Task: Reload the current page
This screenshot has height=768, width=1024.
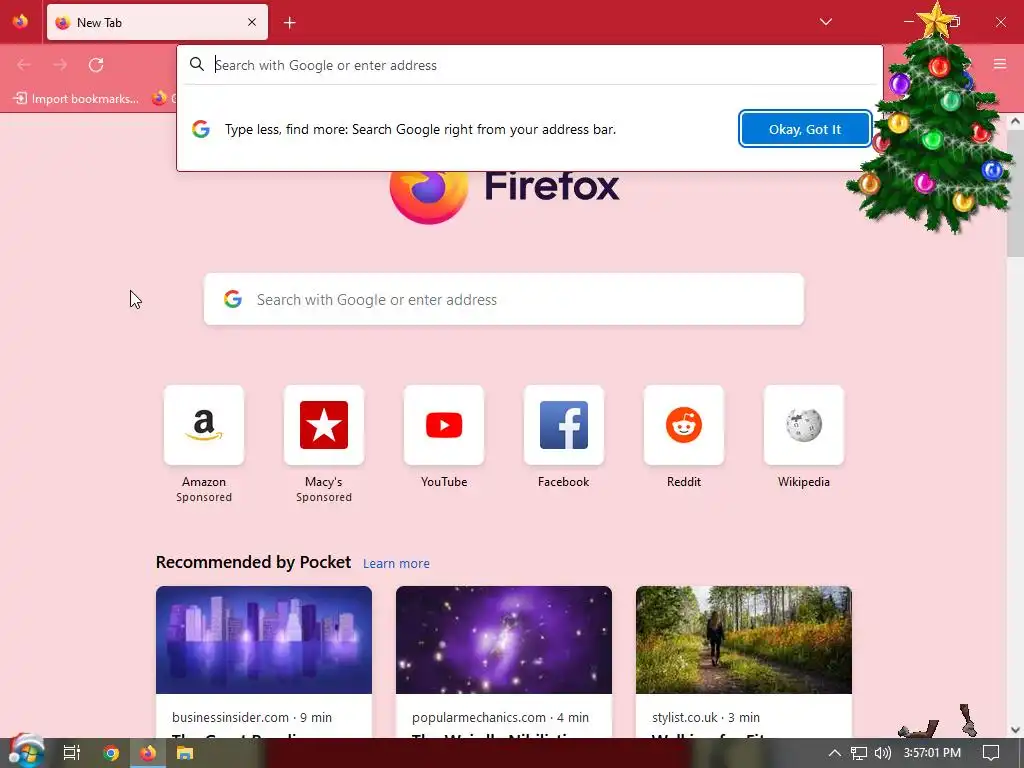Action: (x=96, y=65)
